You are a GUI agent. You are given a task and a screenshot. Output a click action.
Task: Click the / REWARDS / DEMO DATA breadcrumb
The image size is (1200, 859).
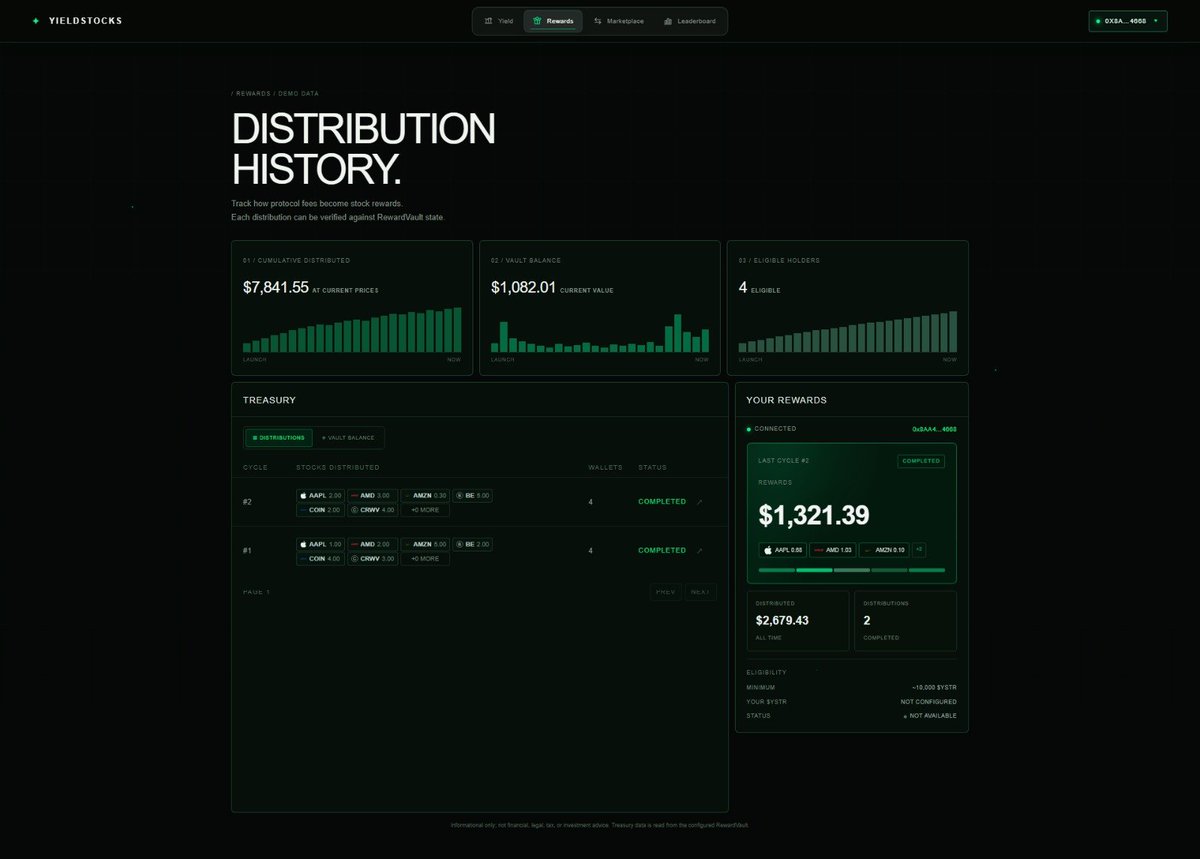point(275,94)
